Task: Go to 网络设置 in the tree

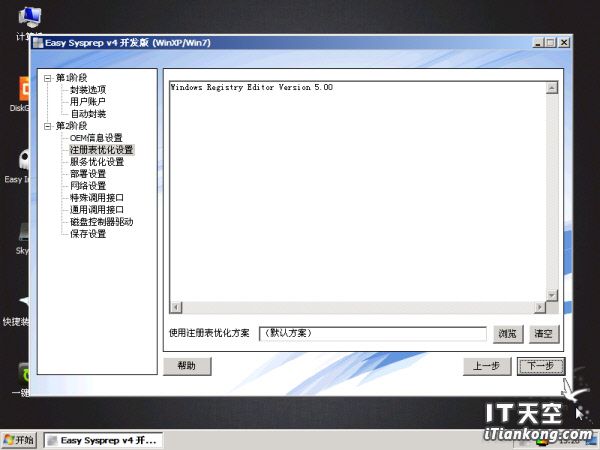Action: click(x=88, y=186)
